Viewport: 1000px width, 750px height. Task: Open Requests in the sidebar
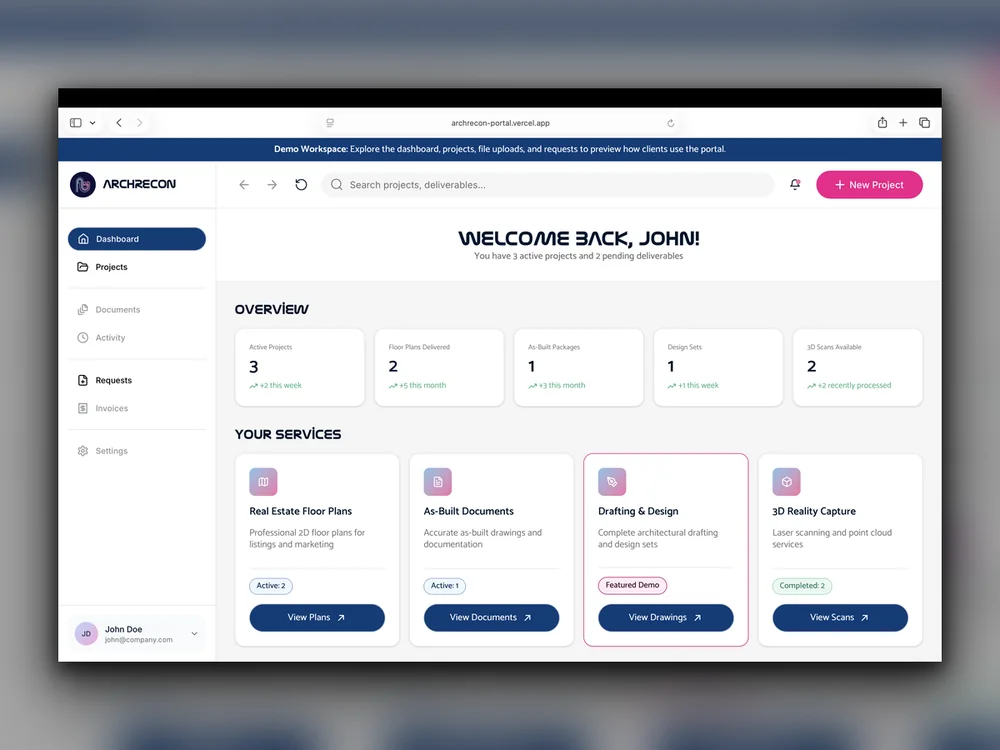tap(136, 380)
